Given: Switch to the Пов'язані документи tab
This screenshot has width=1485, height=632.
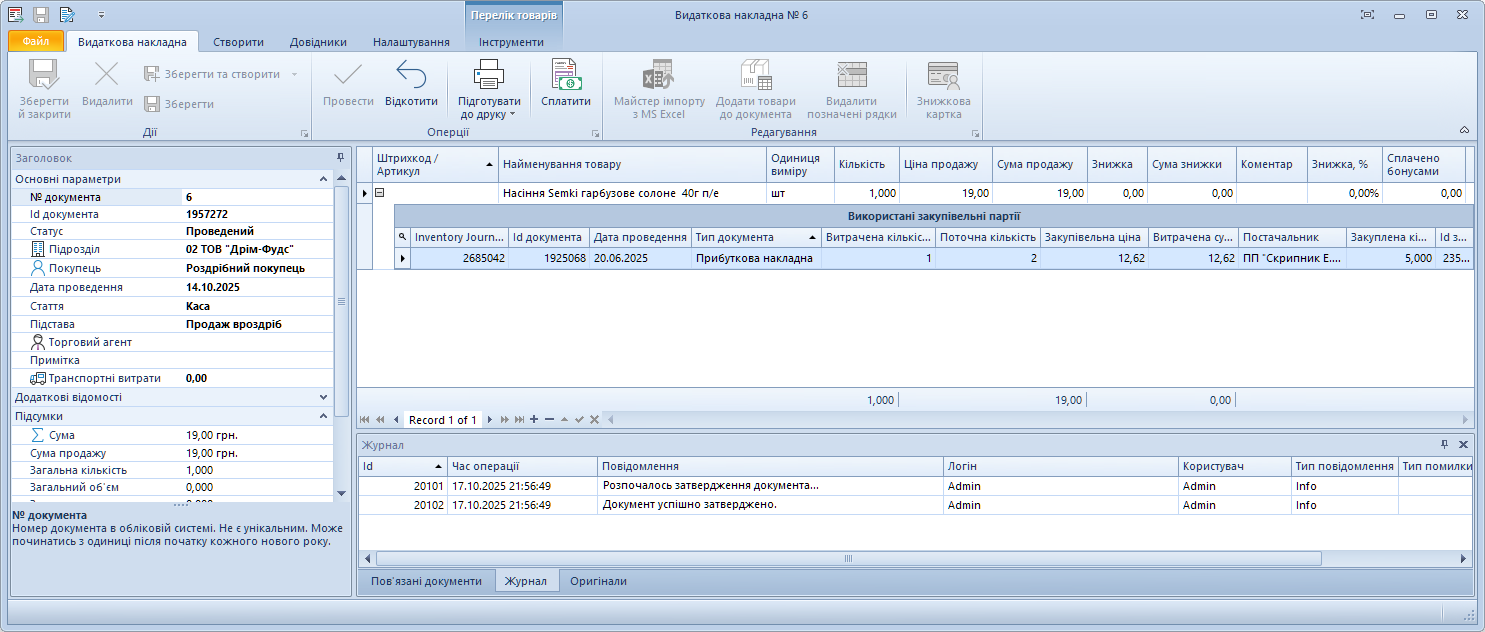Looking at the screenshot, I should 426,581.
